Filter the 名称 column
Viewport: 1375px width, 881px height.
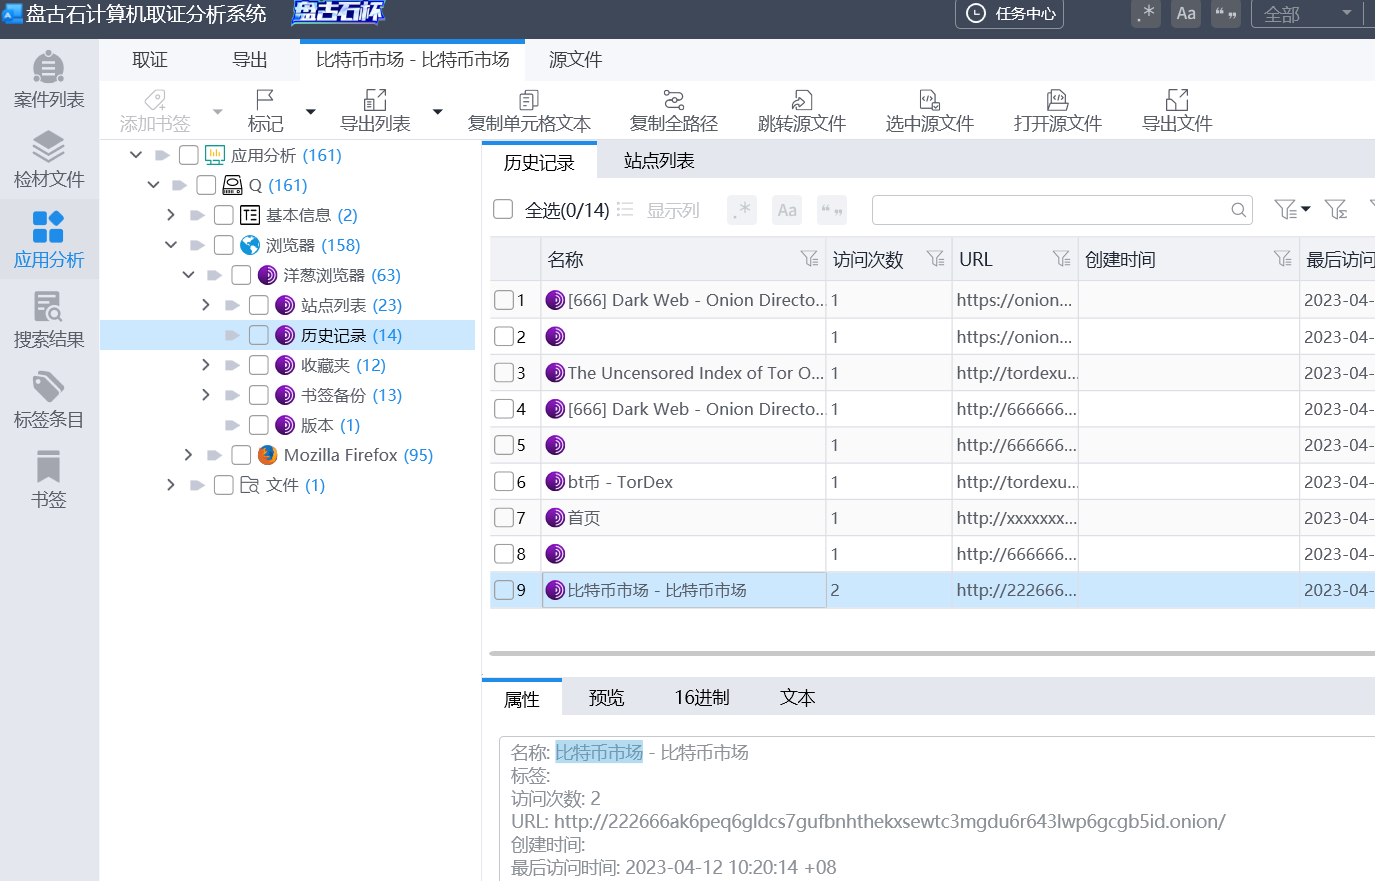810,259
